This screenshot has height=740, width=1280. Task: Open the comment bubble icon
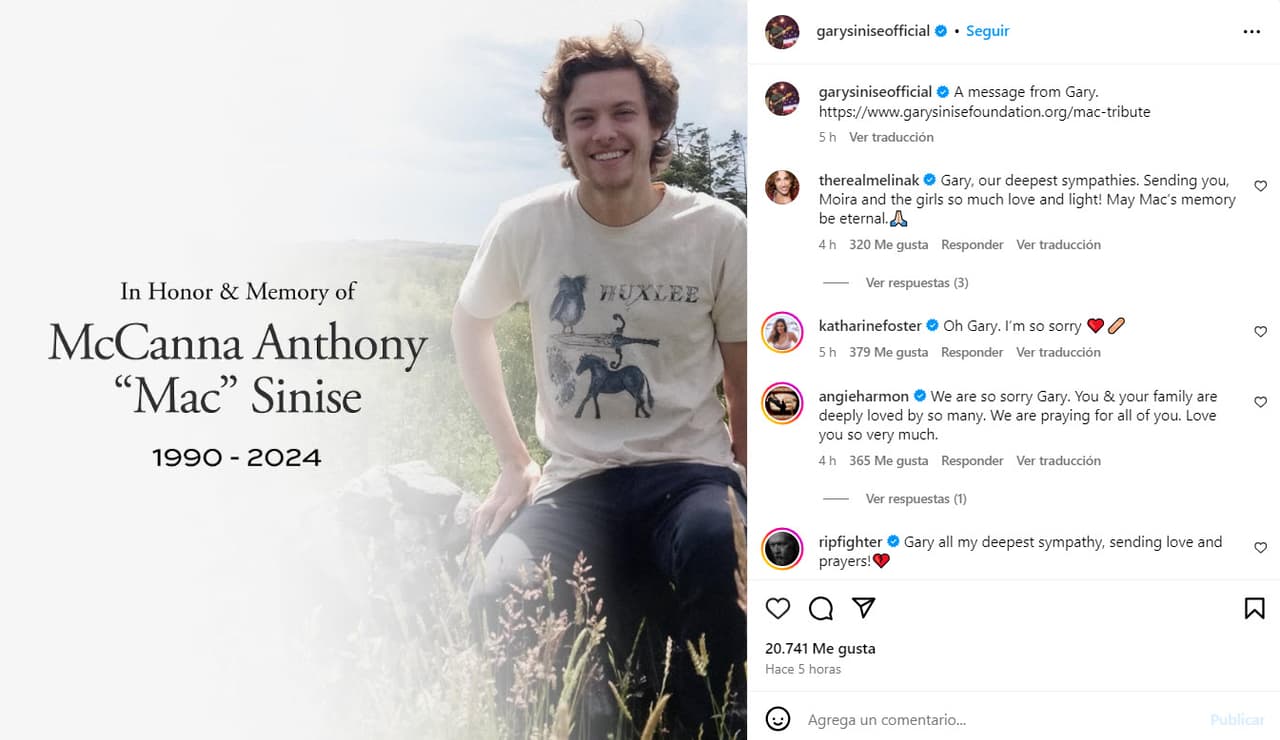point(821,608)
